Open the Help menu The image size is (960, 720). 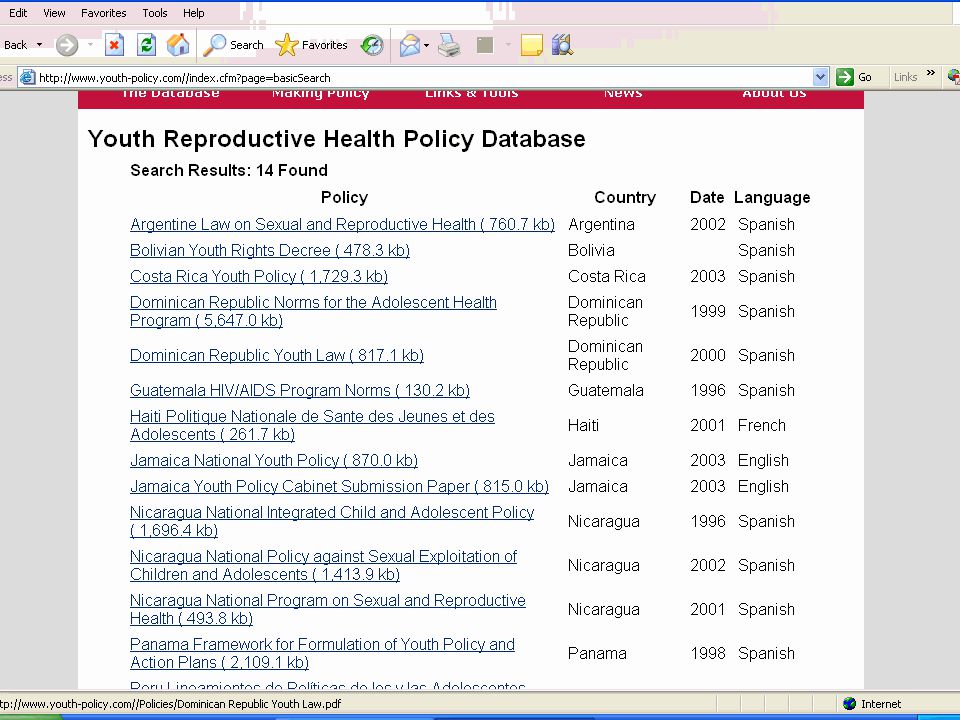(193, 13)
